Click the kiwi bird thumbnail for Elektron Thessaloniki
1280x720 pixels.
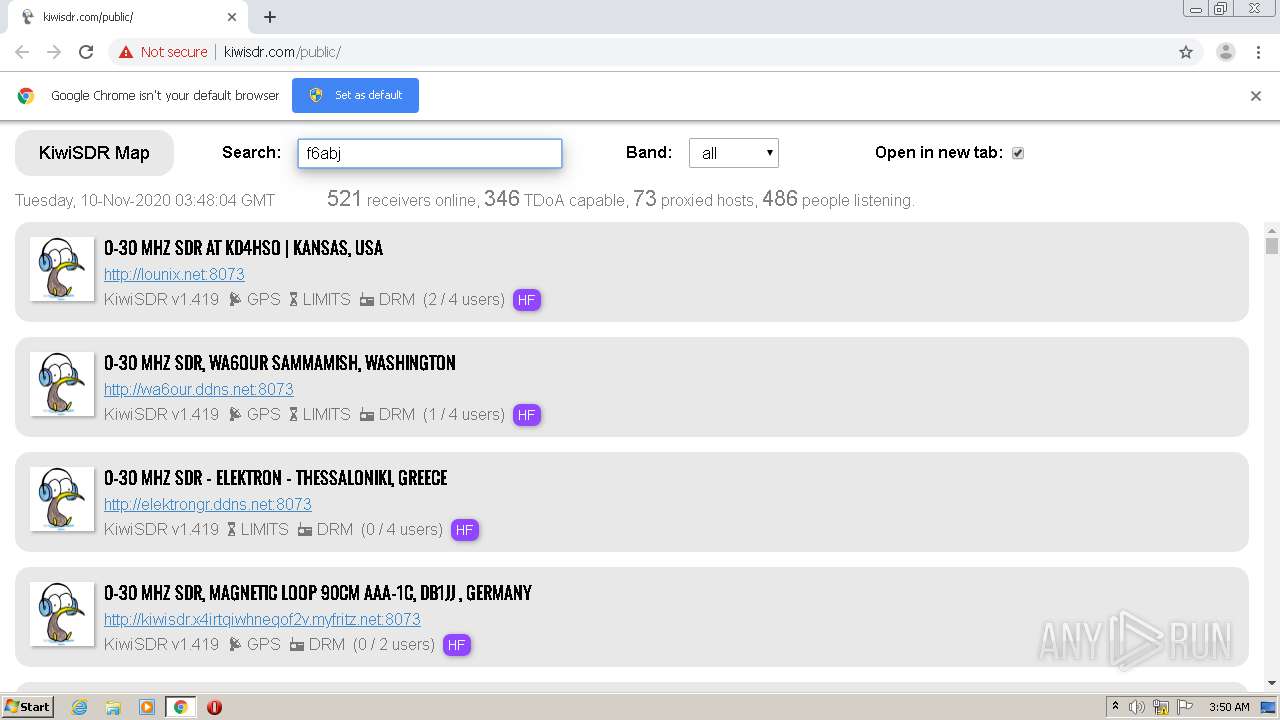click(62, 499)
